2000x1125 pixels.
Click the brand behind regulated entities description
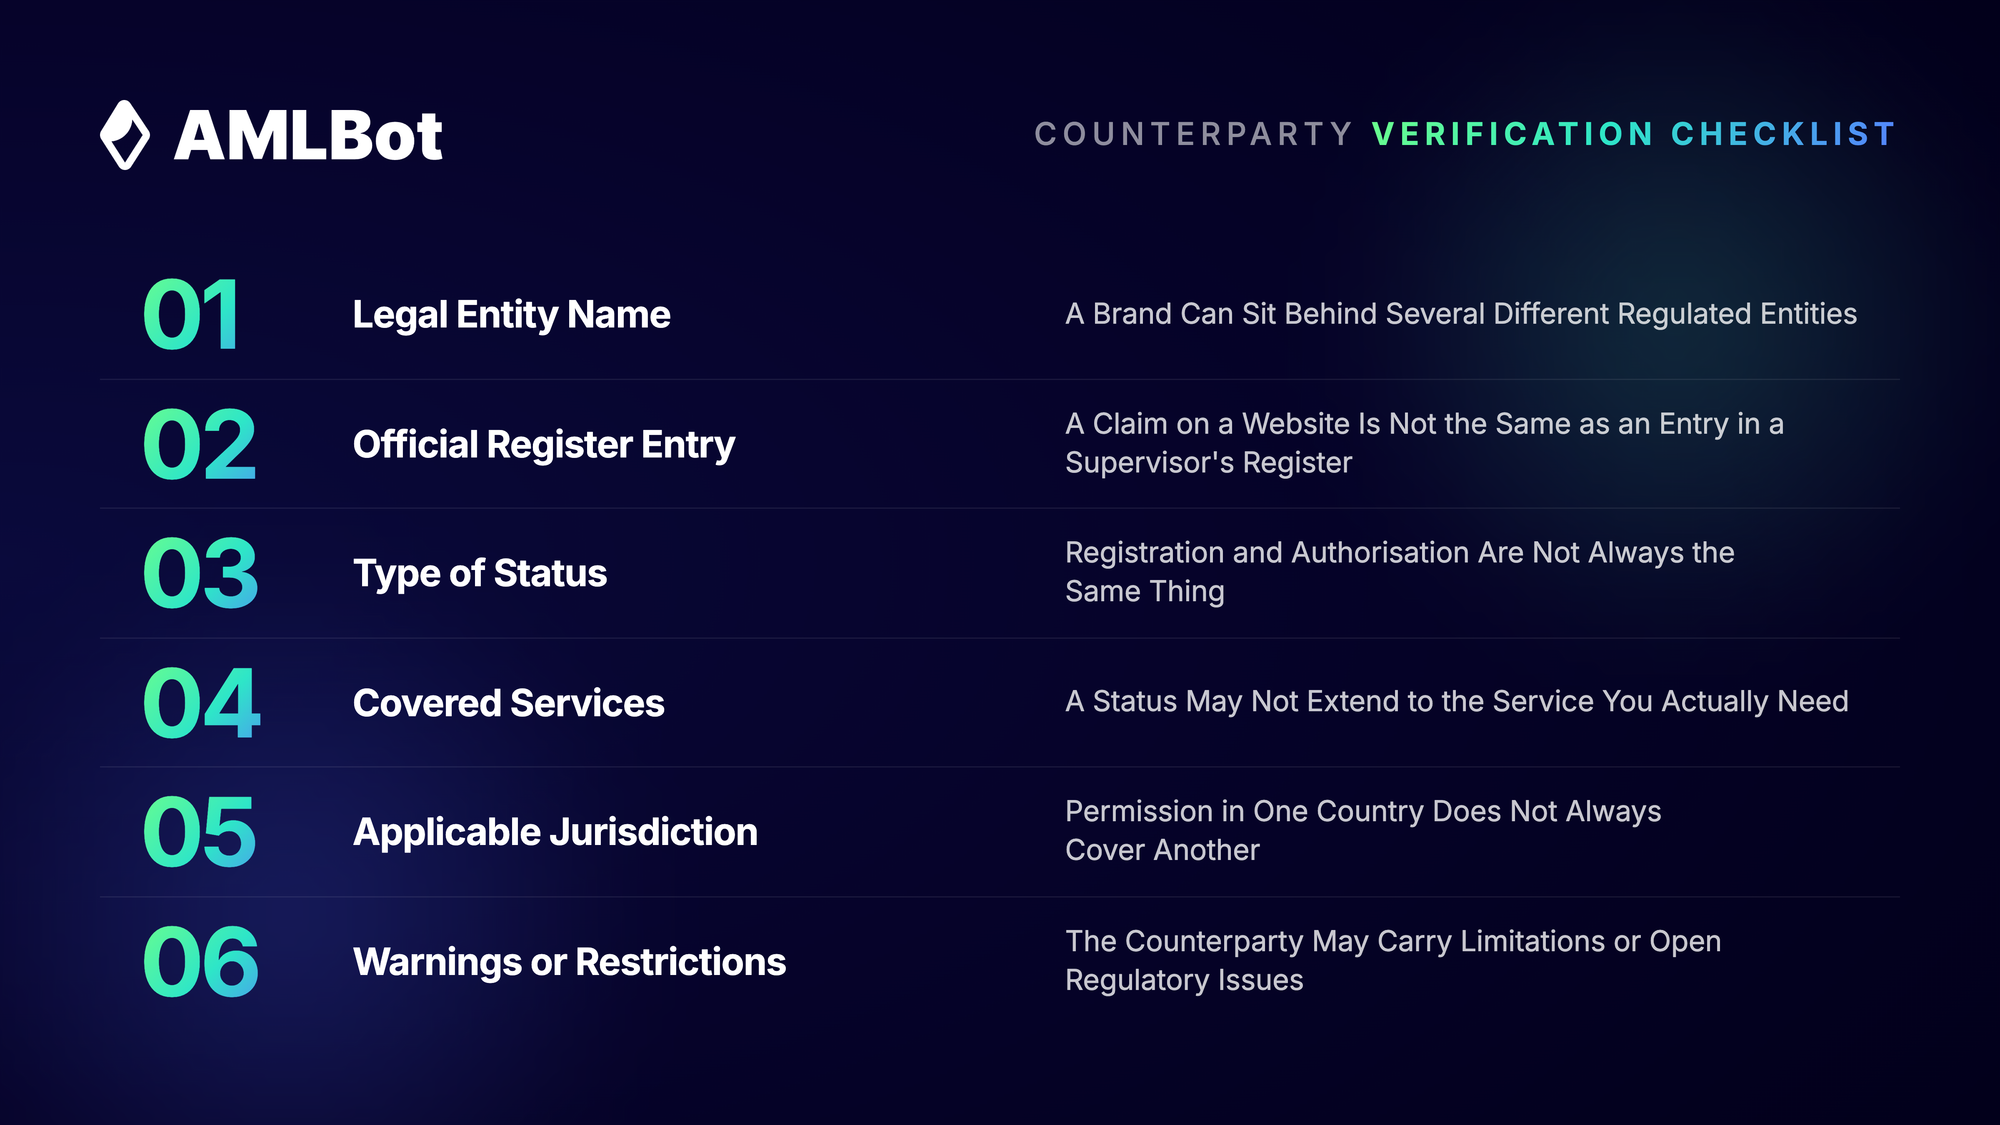(x=1461, y=314)
